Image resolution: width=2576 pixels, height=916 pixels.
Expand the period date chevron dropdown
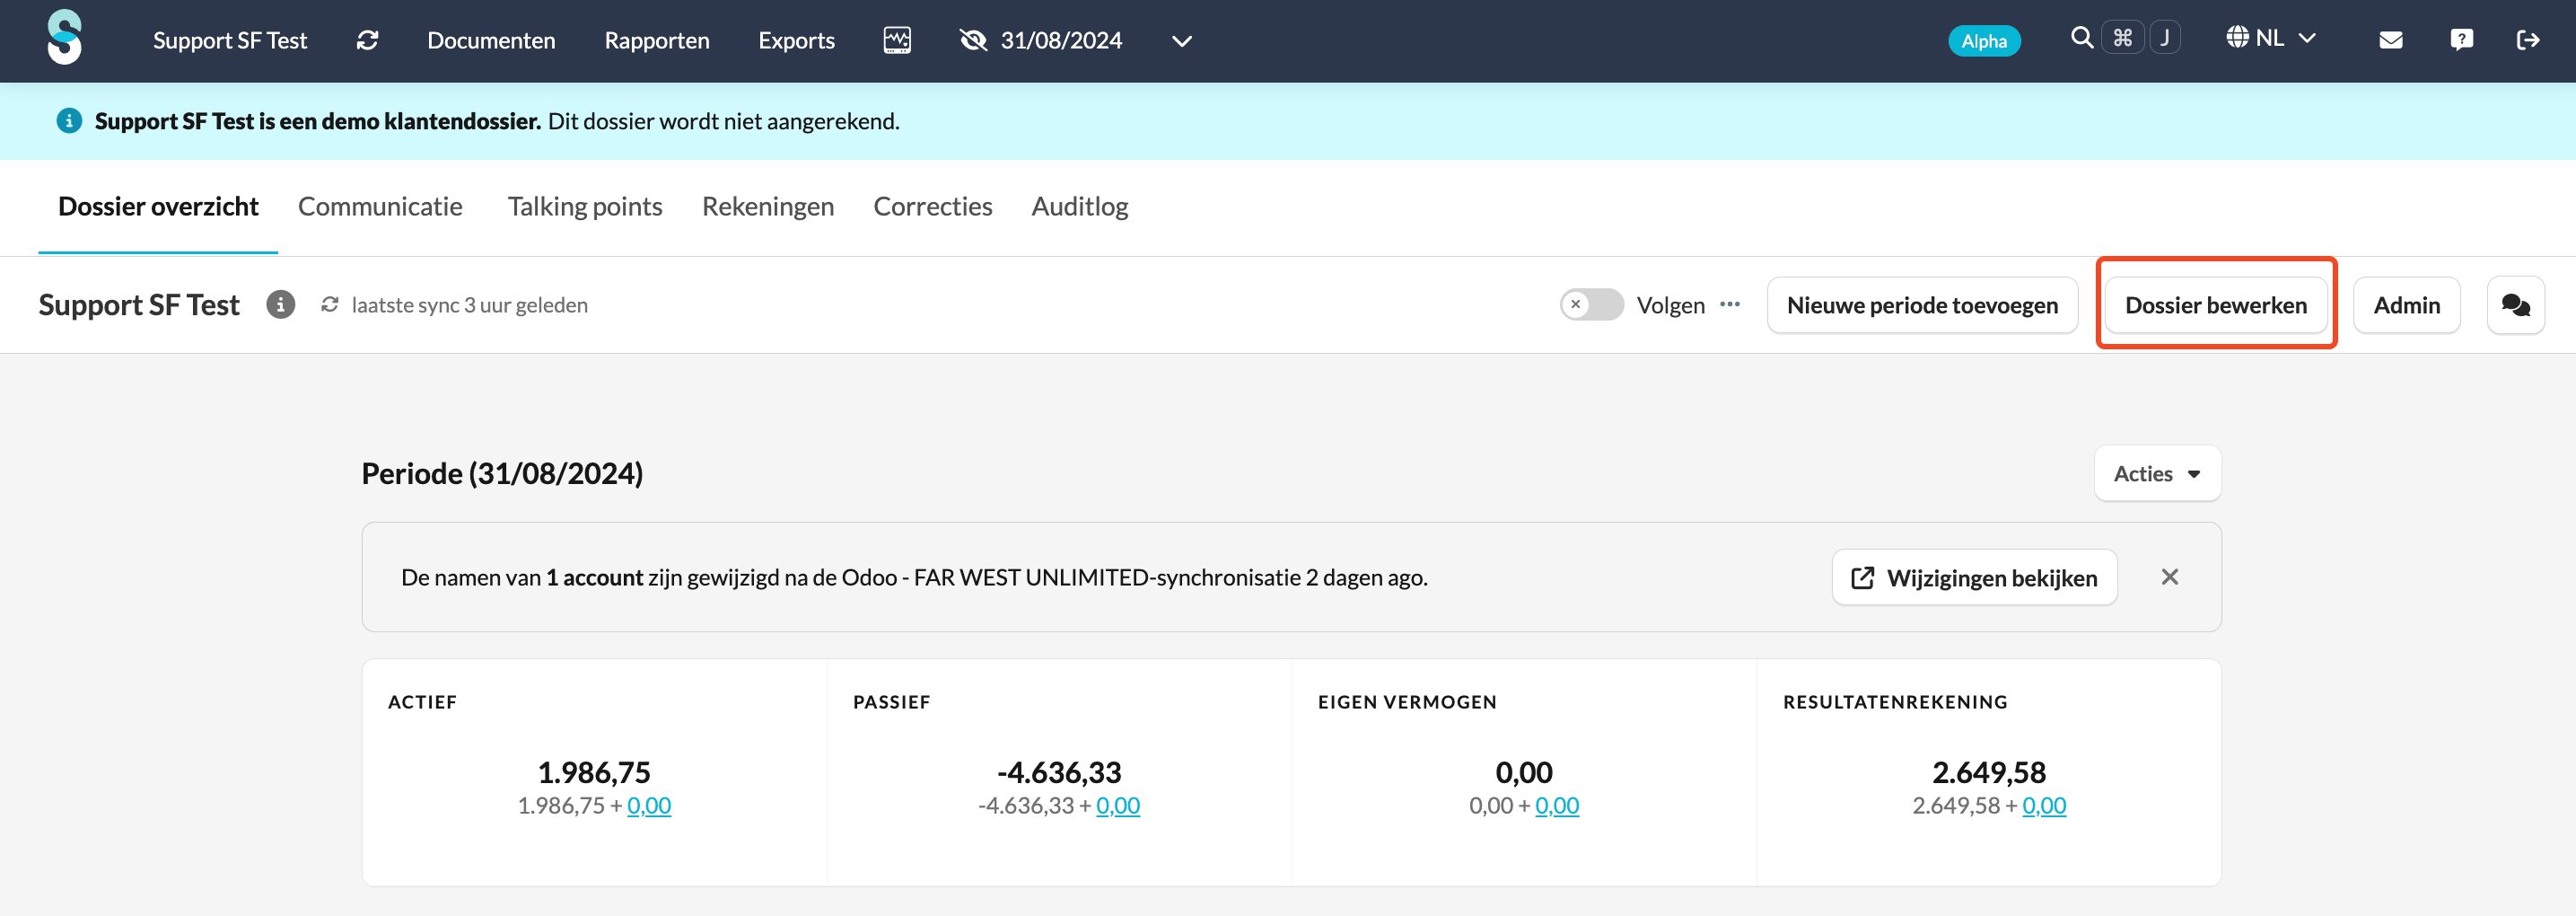[x=1181, y=41]
